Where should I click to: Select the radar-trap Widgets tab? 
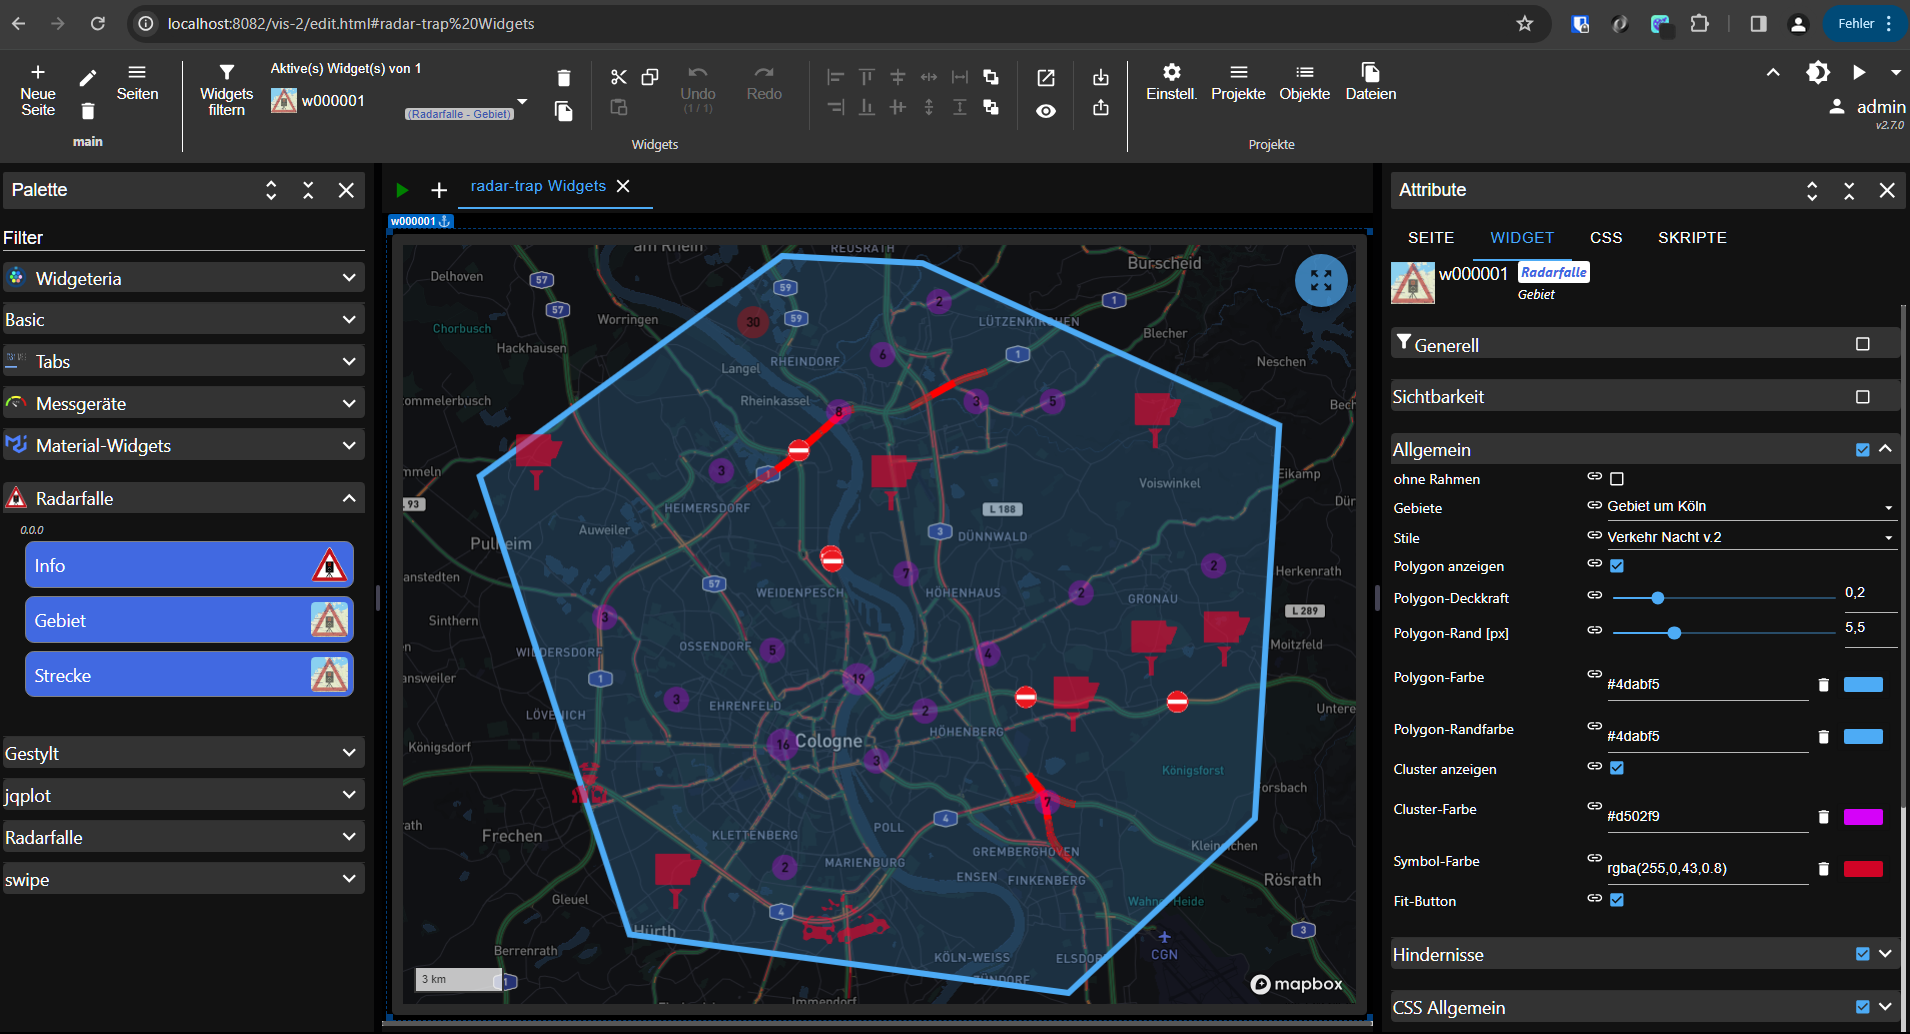tap(538, 186)
